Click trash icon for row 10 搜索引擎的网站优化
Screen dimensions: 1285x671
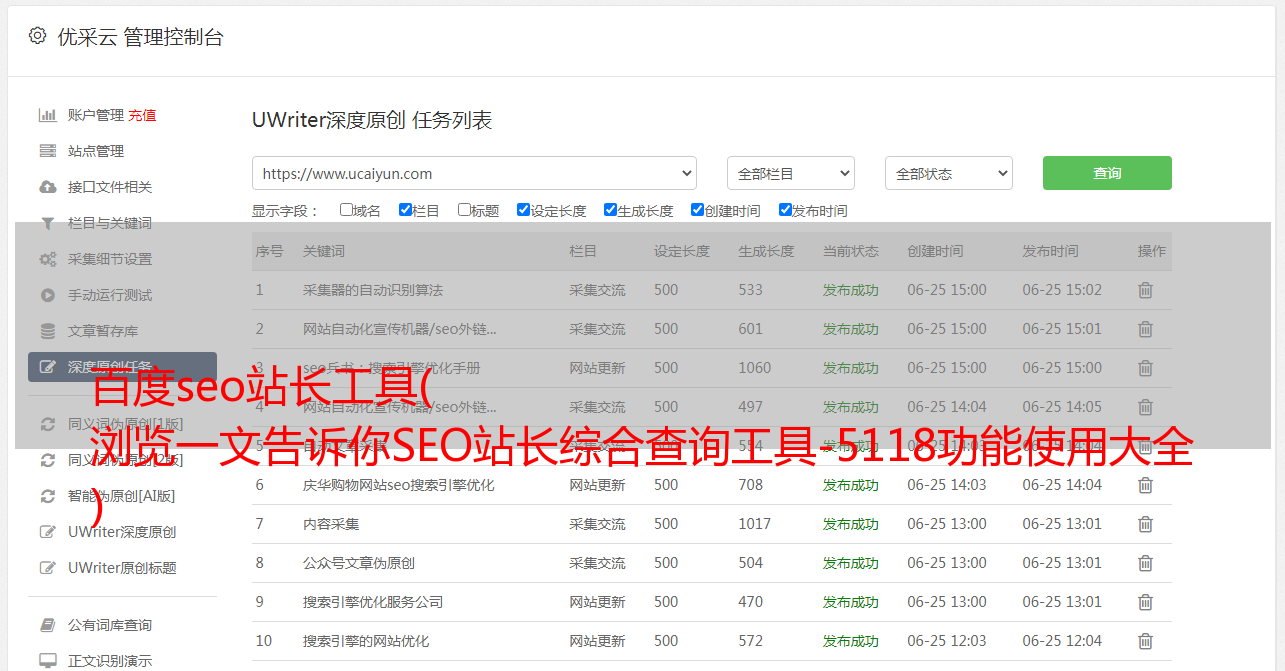1145,641
